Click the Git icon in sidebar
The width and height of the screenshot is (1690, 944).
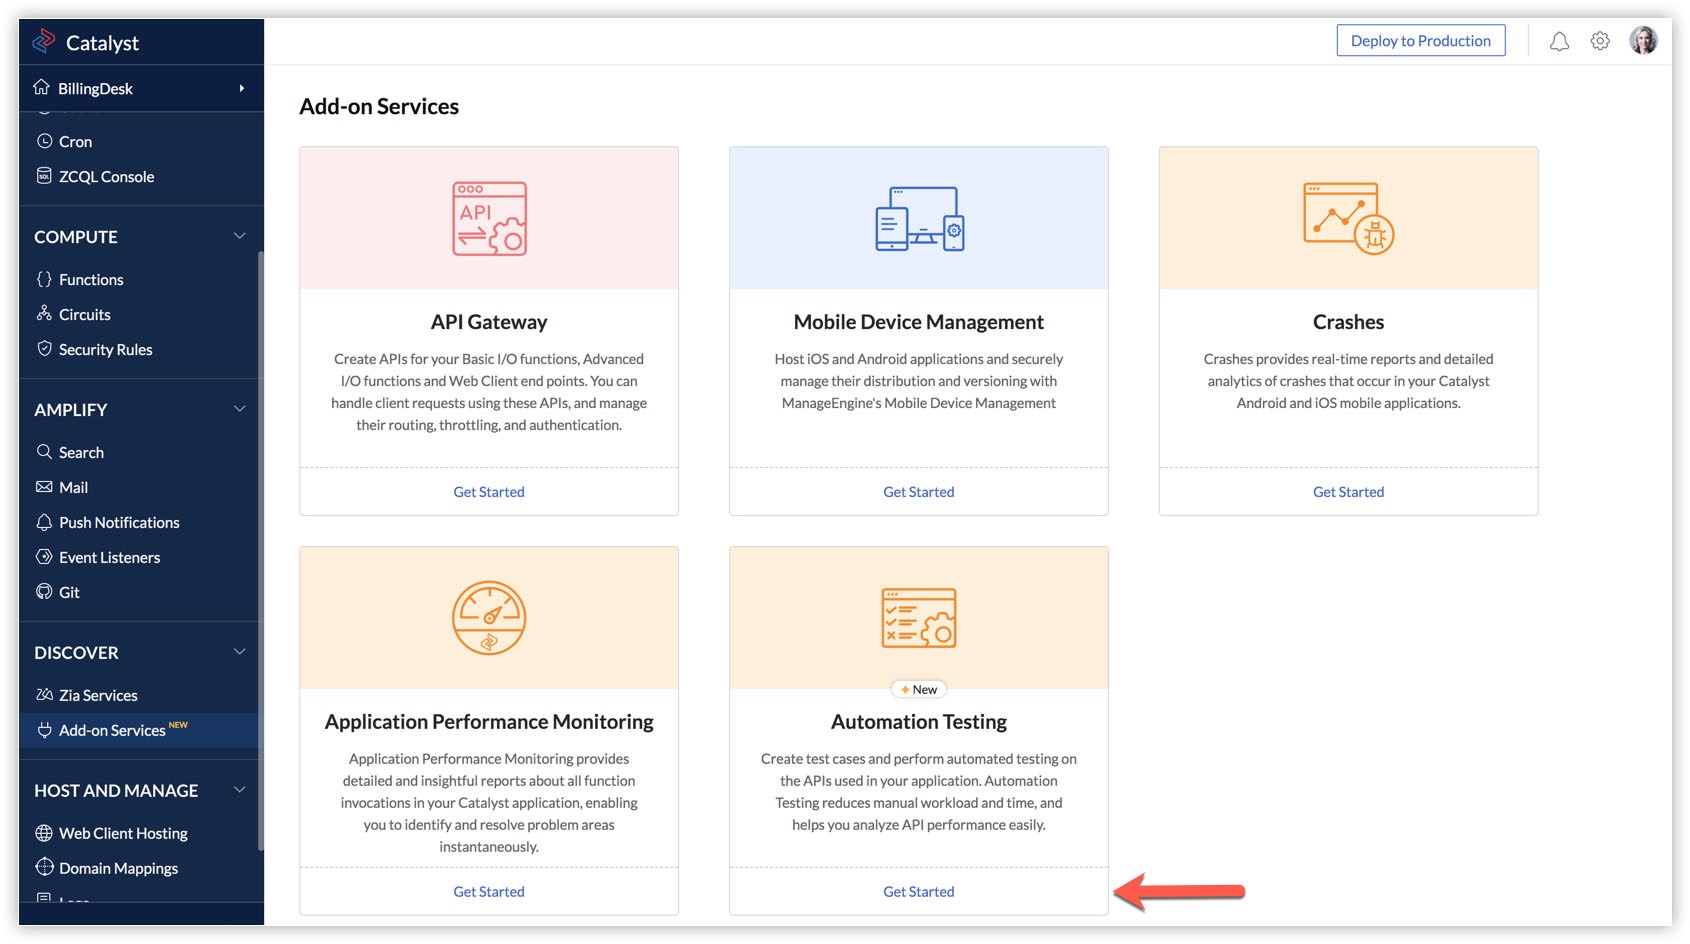[44, 592]
